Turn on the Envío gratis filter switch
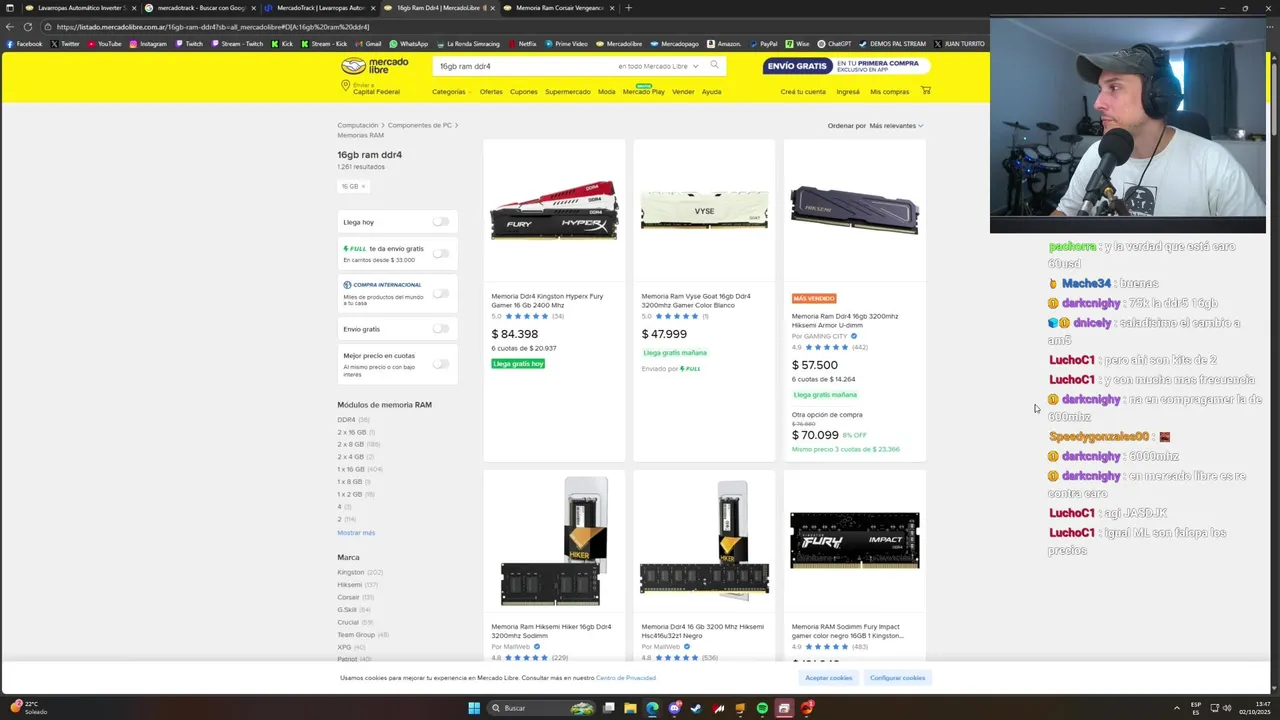 (440, 328)
